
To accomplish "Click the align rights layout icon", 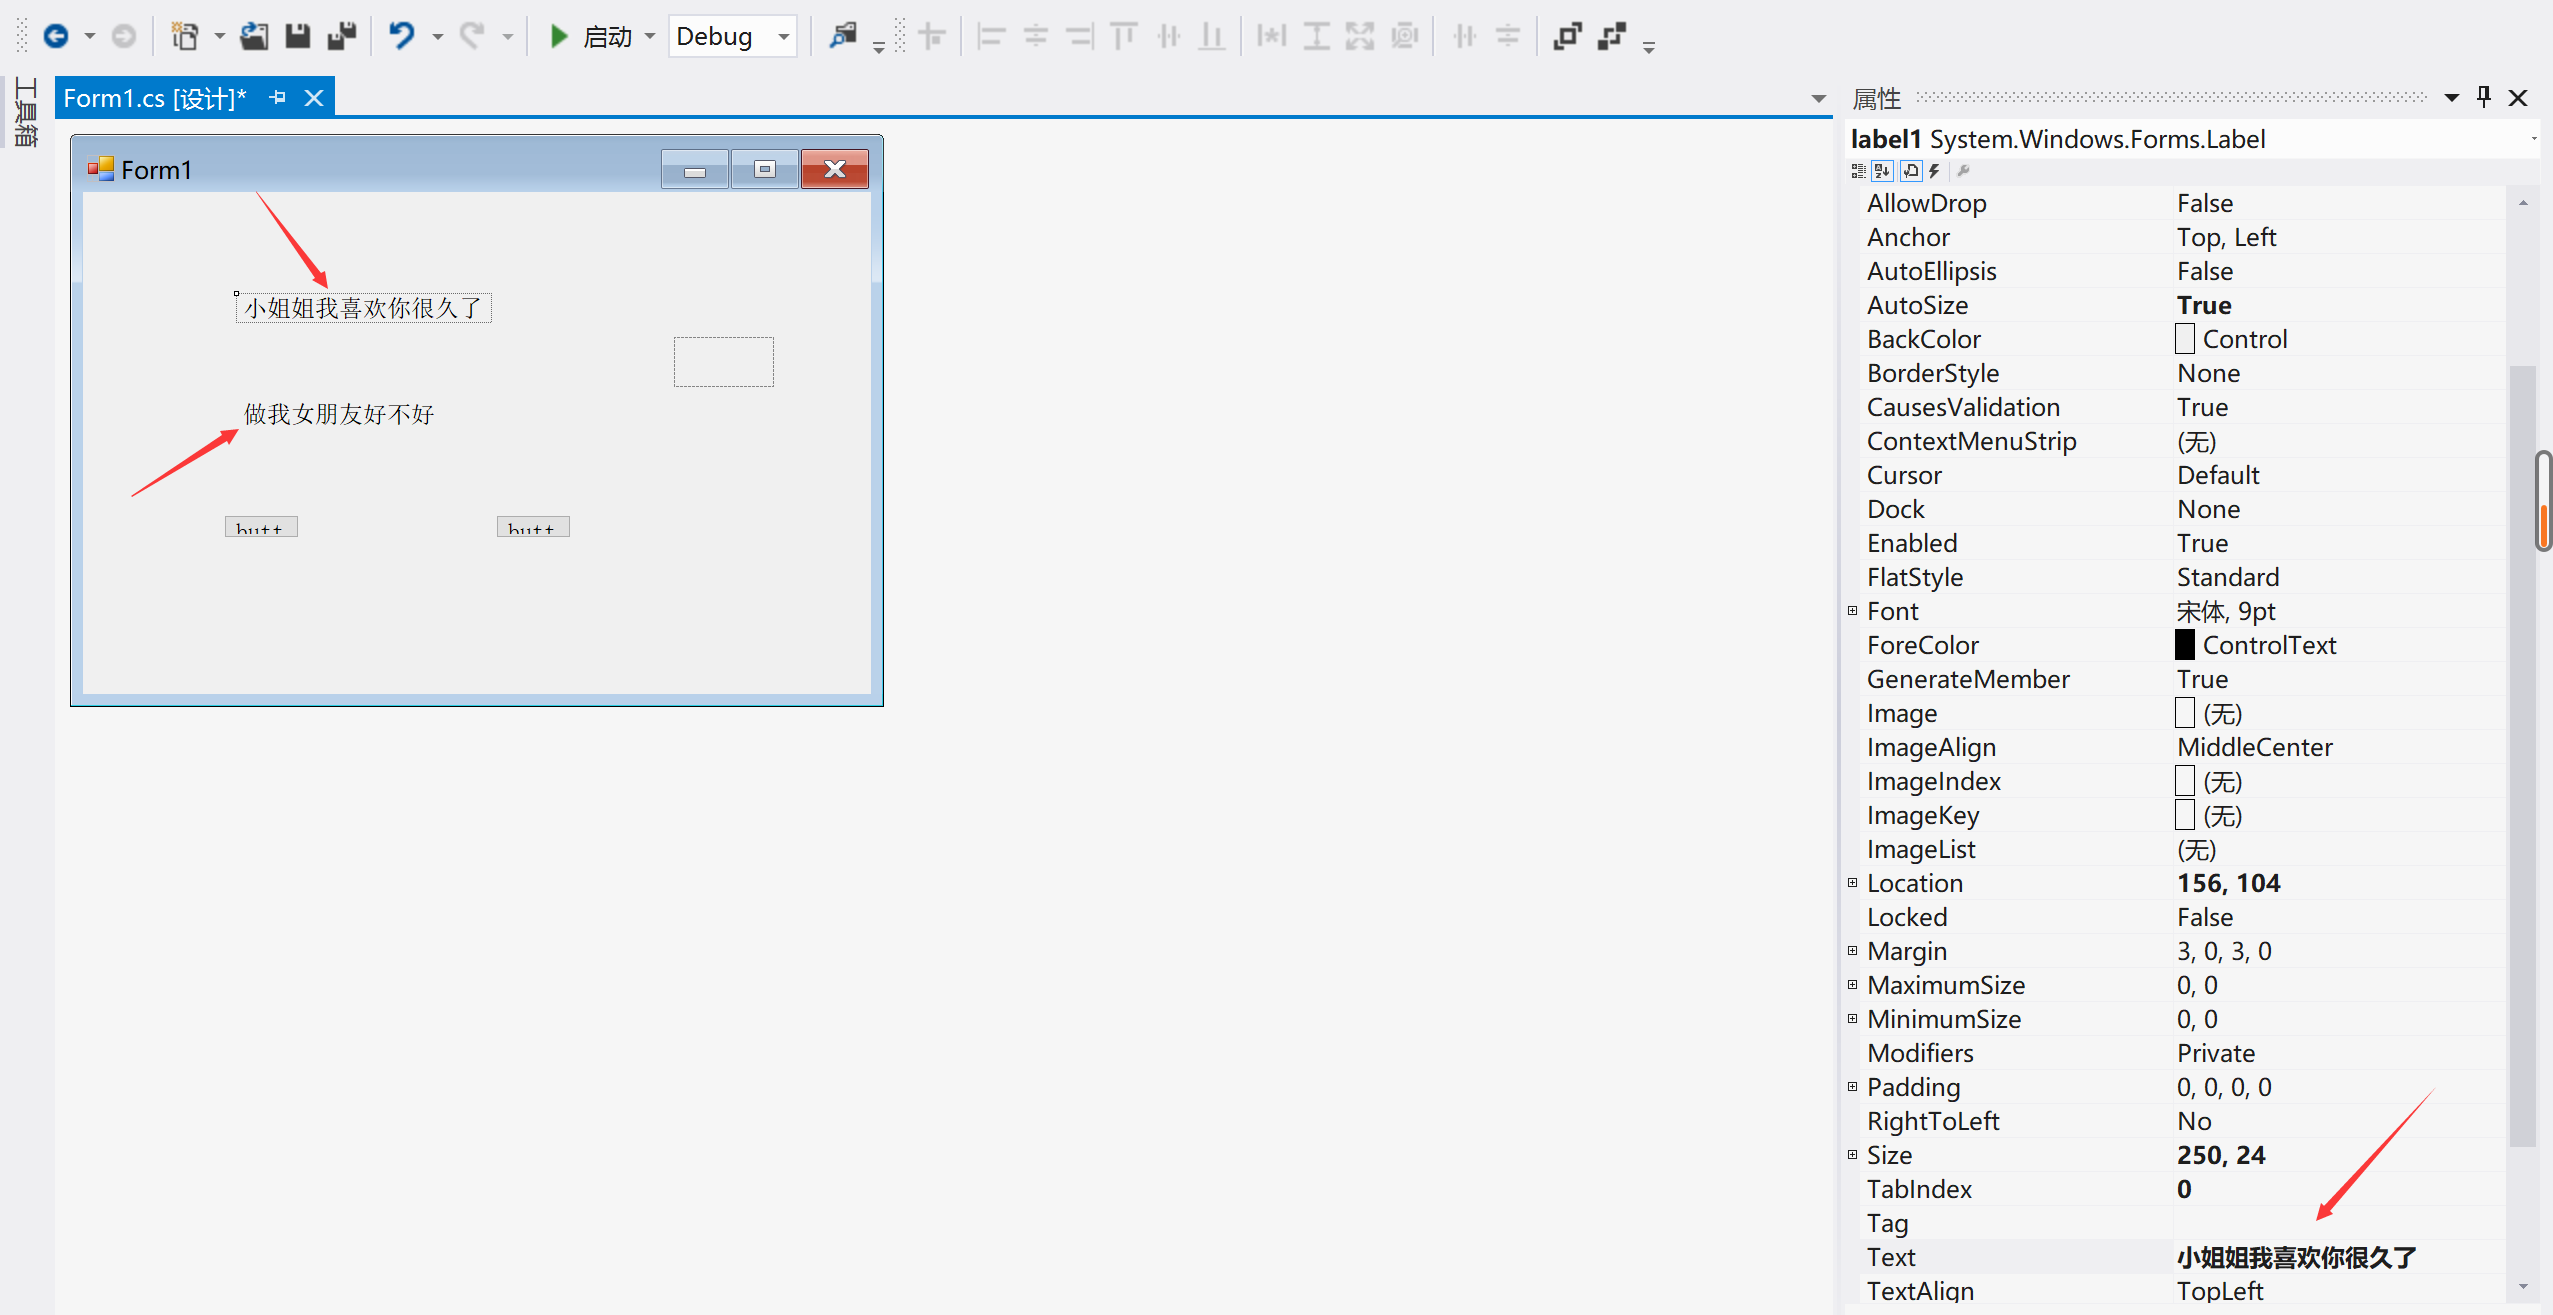I will point(1080,37).
